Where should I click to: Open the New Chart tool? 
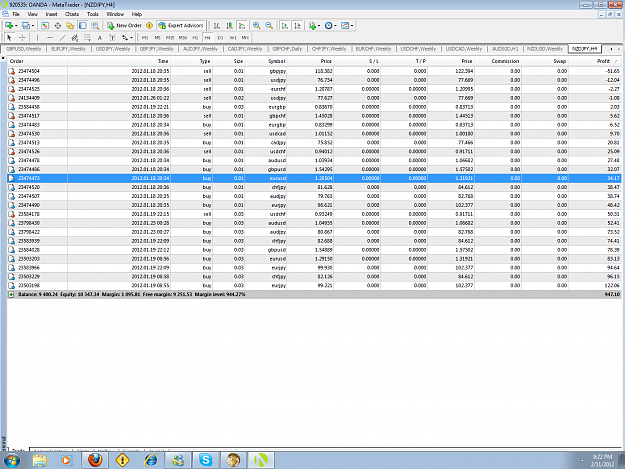point(8,26)
